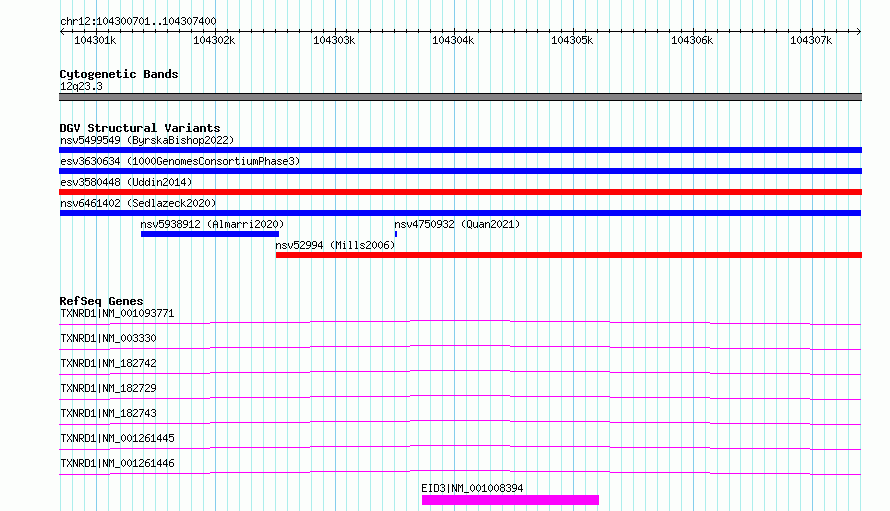
Task: Click the 104307k ruler label
Action: (x=811, y=40)
